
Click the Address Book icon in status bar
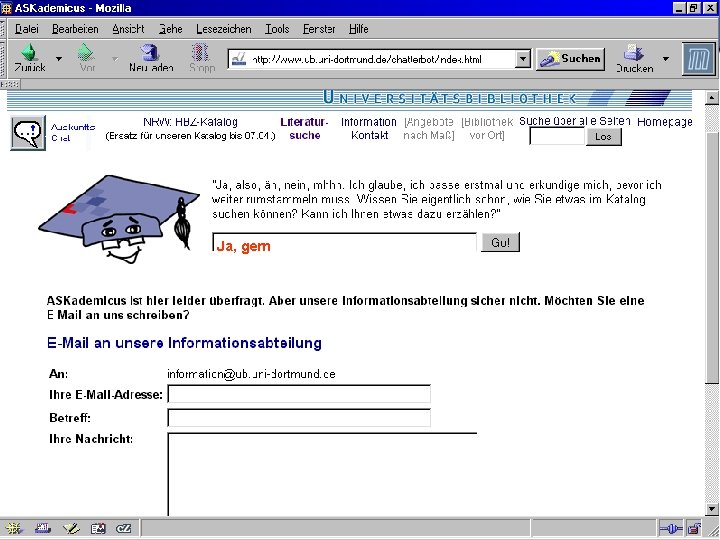click(98, 529)
